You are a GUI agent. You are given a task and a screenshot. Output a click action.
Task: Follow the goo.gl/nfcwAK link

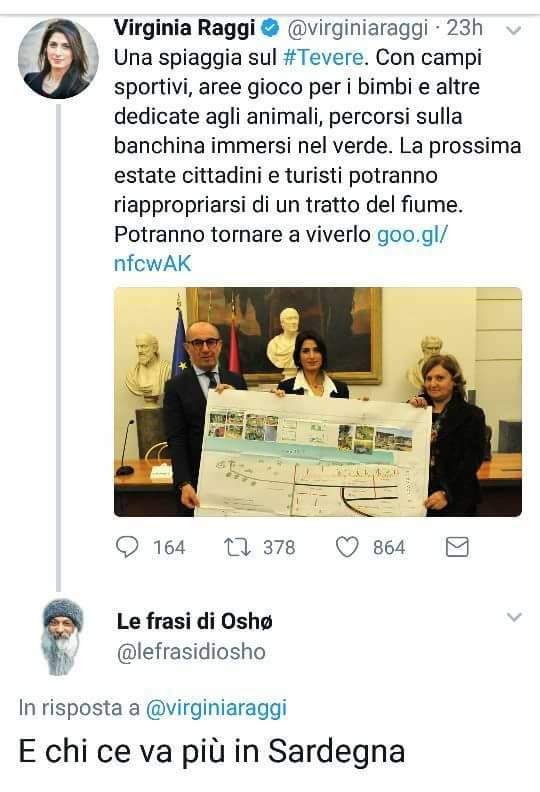coord(281,249)
